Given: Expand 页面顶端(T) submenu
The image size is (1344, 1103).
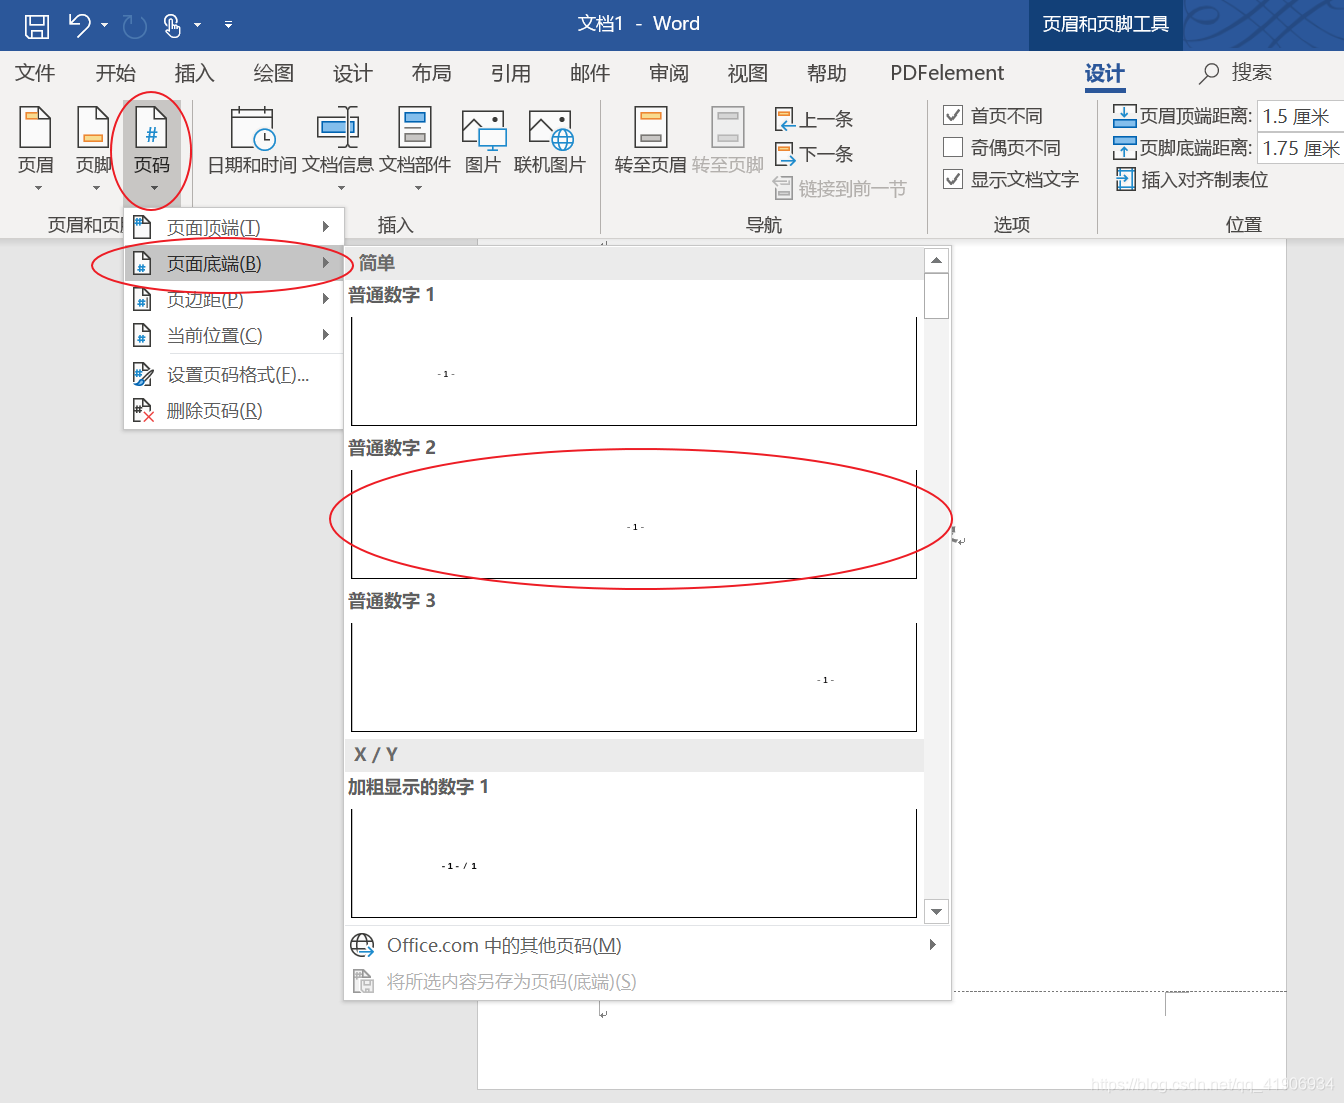Looking at the screenshot, I should pyautogui.click(x=233, y=228).
